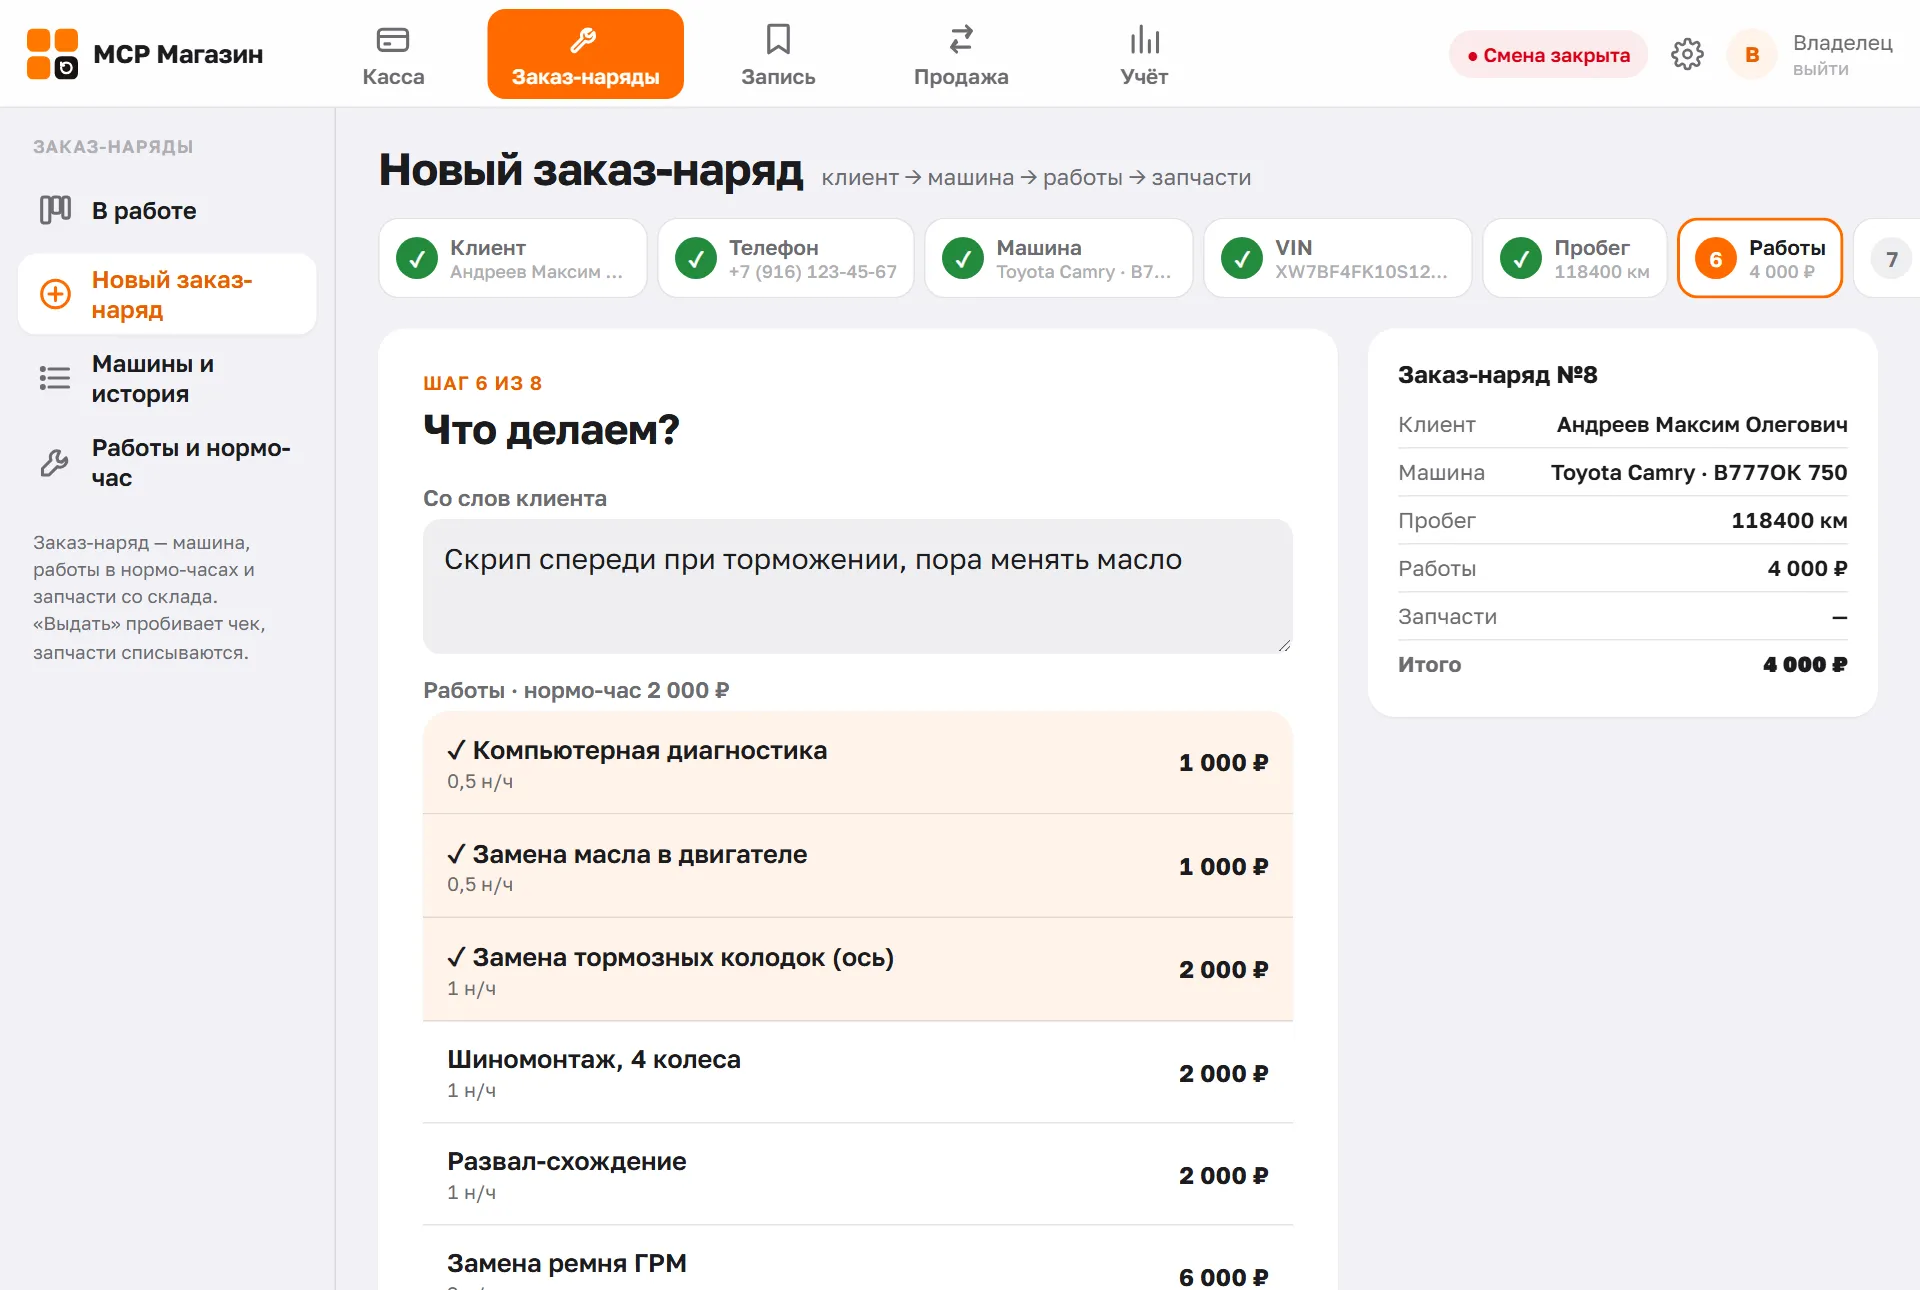1920x1290 pixels.
Task: Select the Работы step 6 chip
Action: (x=1760, y=258)
